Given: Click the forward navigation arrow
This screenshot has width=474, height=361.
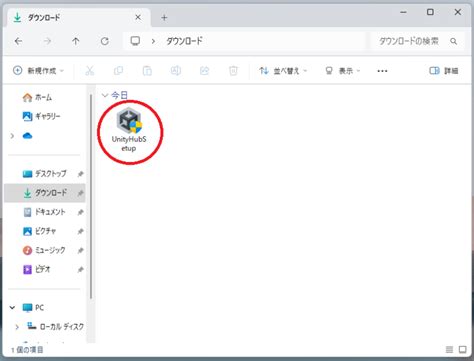Looking at the screenshot, I should 47,41.
